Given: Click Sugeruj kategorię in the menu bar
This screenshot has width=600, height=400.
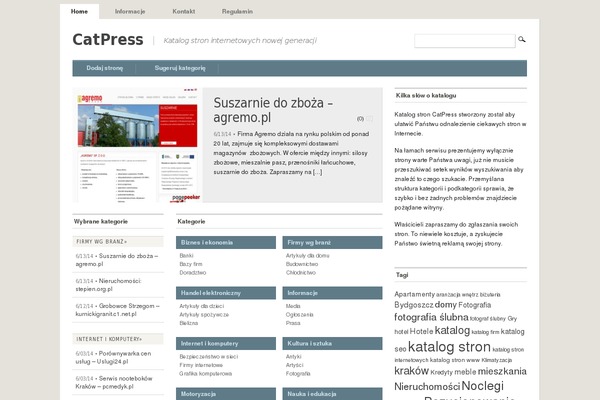Looking at the screenshot, I should coord(180,68).
